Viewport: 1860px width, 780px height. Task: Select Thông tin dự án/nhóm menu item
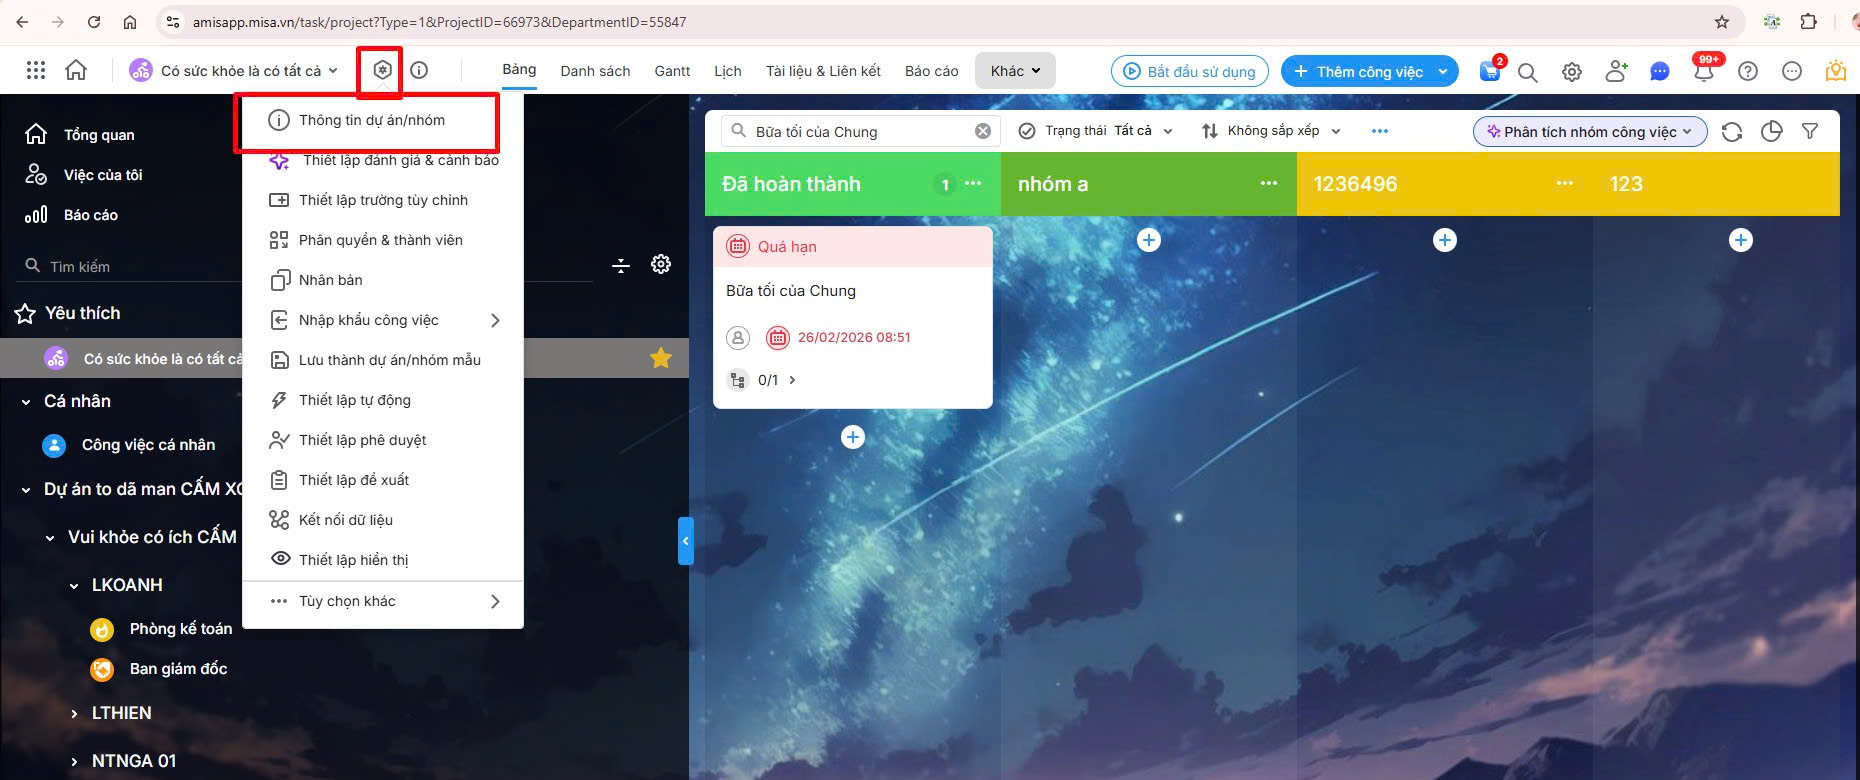tap(383, 120)
